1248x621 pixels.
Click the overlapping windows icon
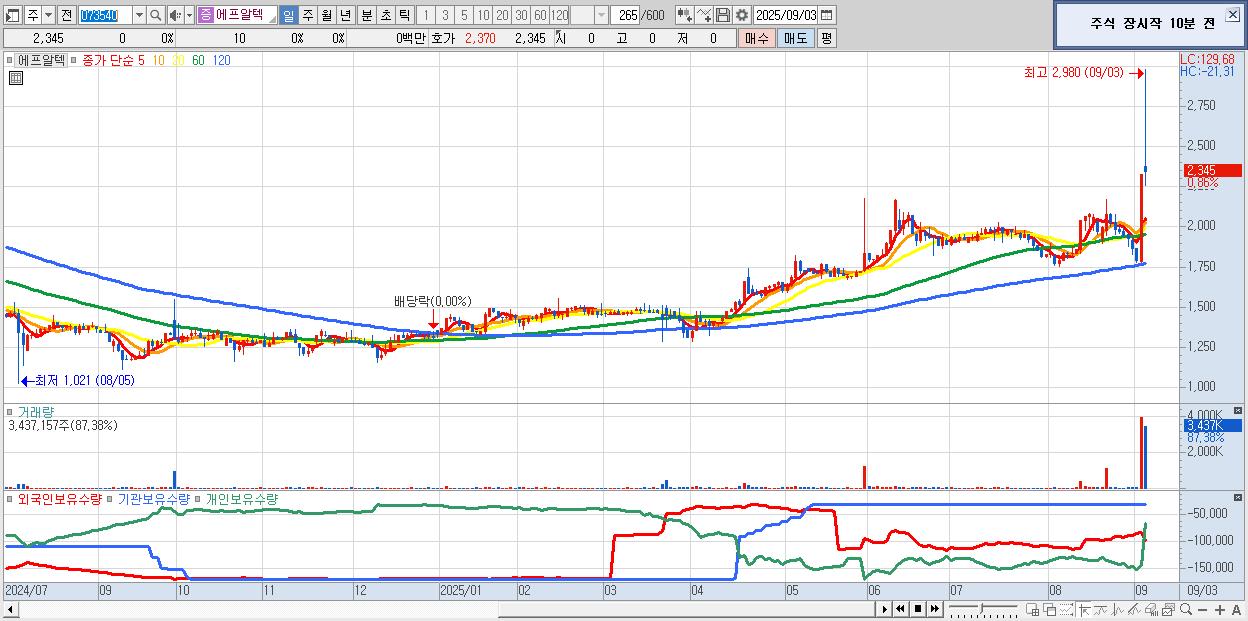point(1049,609)
